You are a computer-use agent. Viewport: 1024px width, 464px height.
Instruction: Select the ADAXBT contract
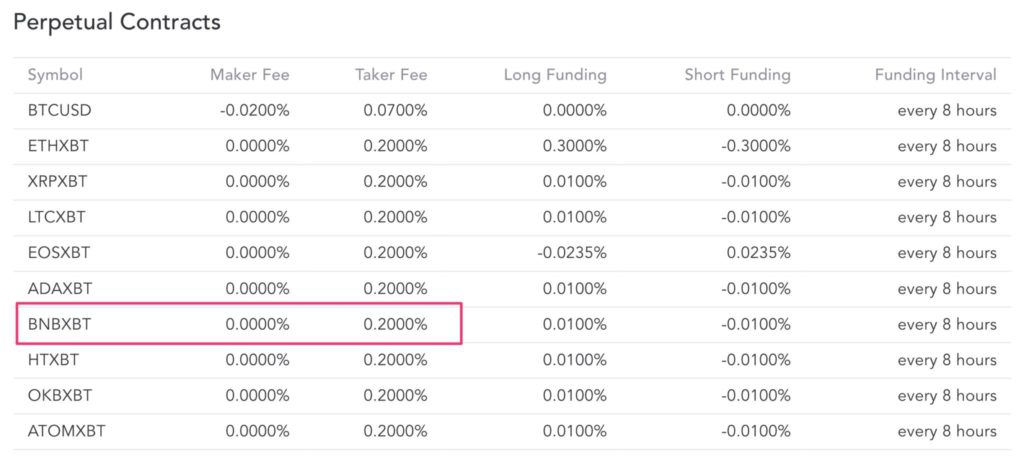60,289
